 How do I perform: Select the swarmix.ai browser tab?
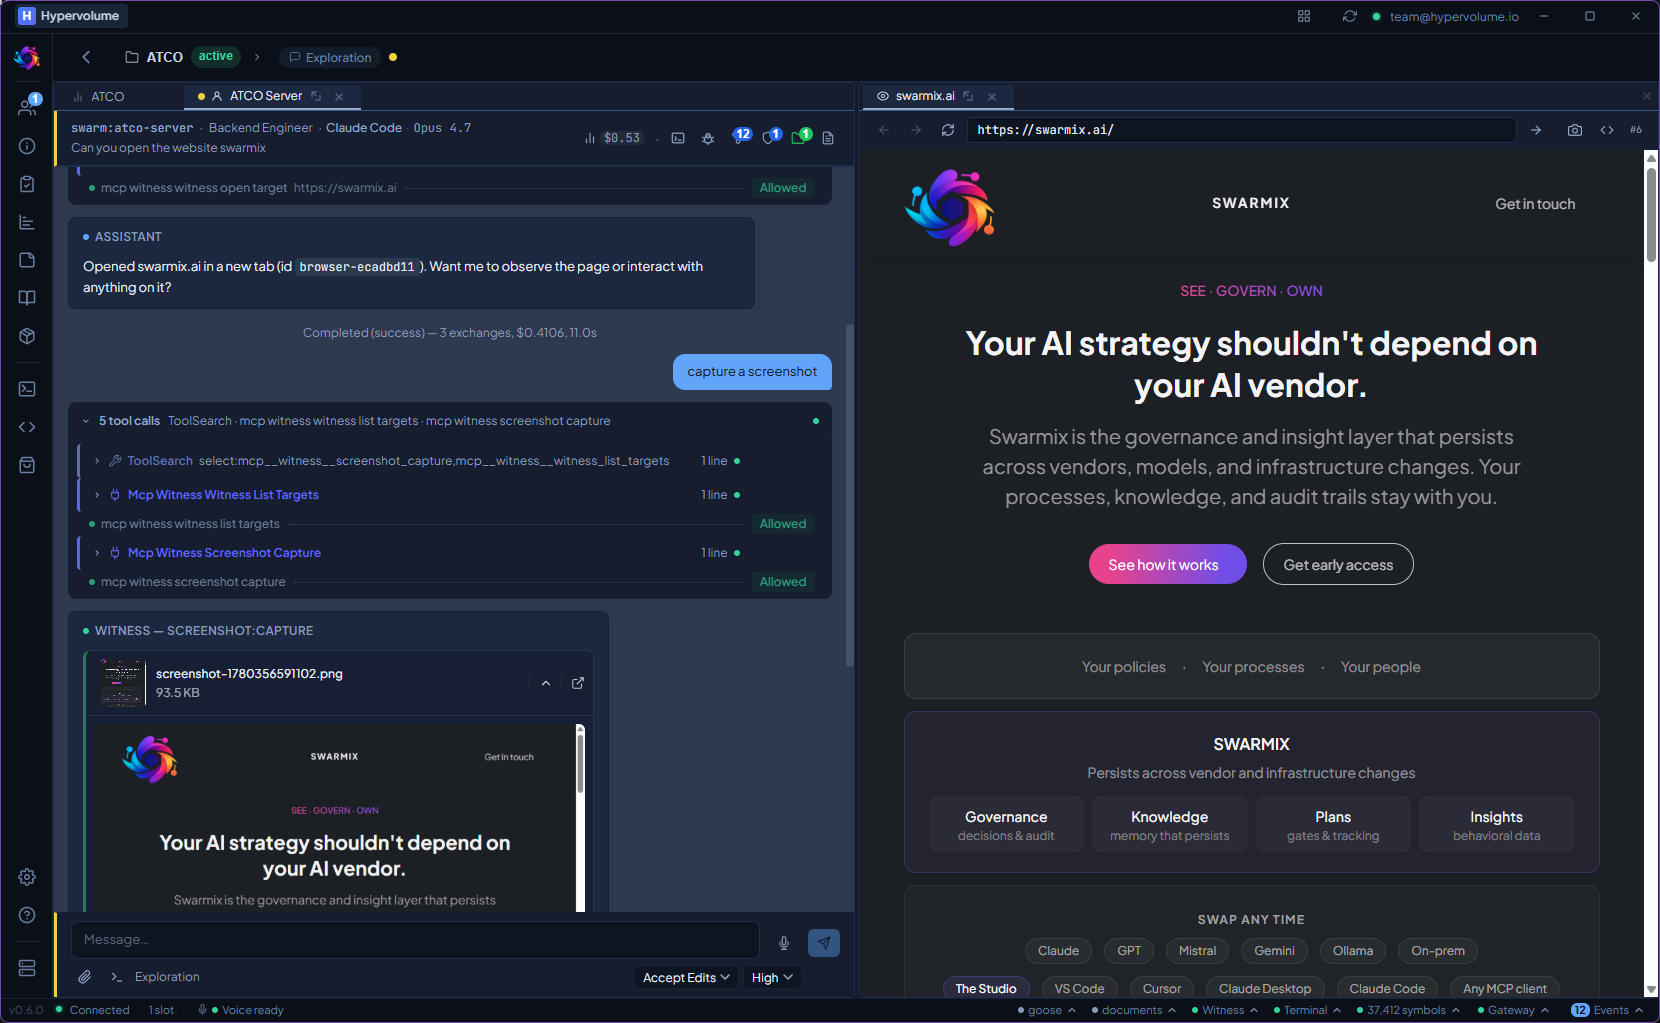pyautogui.click(x=925, y=96)
